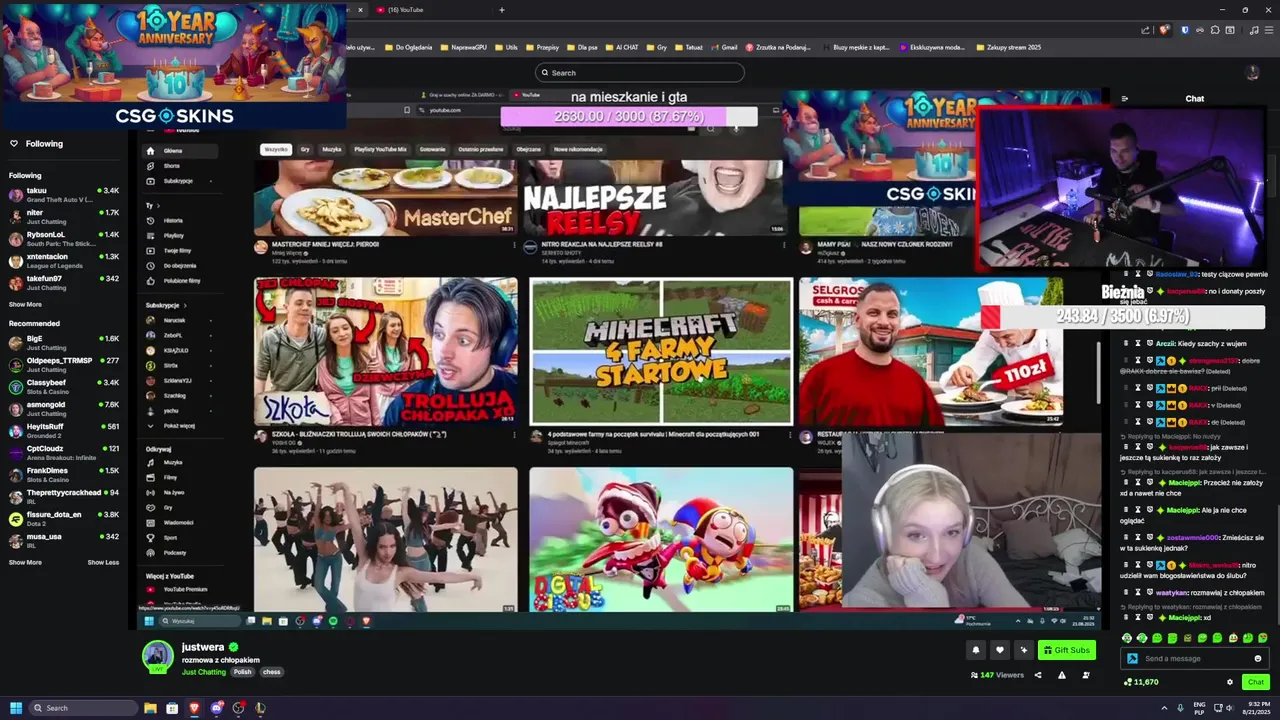Open the user avatar menu at top right

tap(1252, 72)
